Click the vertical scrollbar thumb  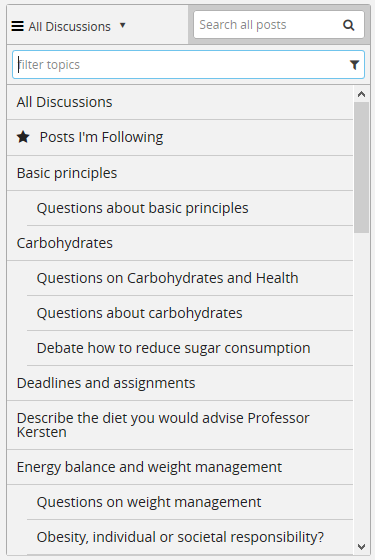pyautogui.click(x=361, y=168)
